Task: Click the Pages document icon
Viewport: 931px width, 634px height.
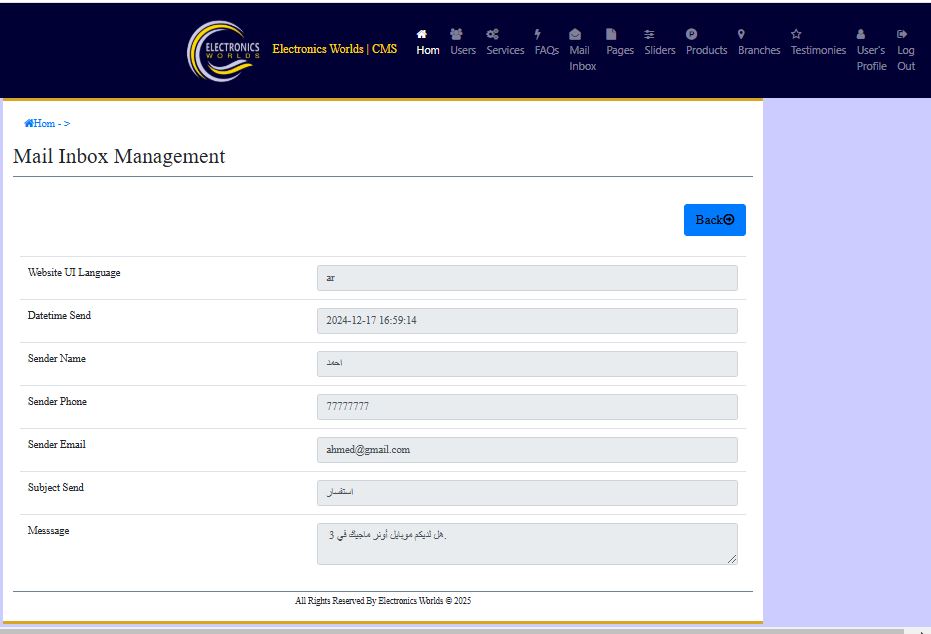Action: pyautogui.click(x=611, y=34)
